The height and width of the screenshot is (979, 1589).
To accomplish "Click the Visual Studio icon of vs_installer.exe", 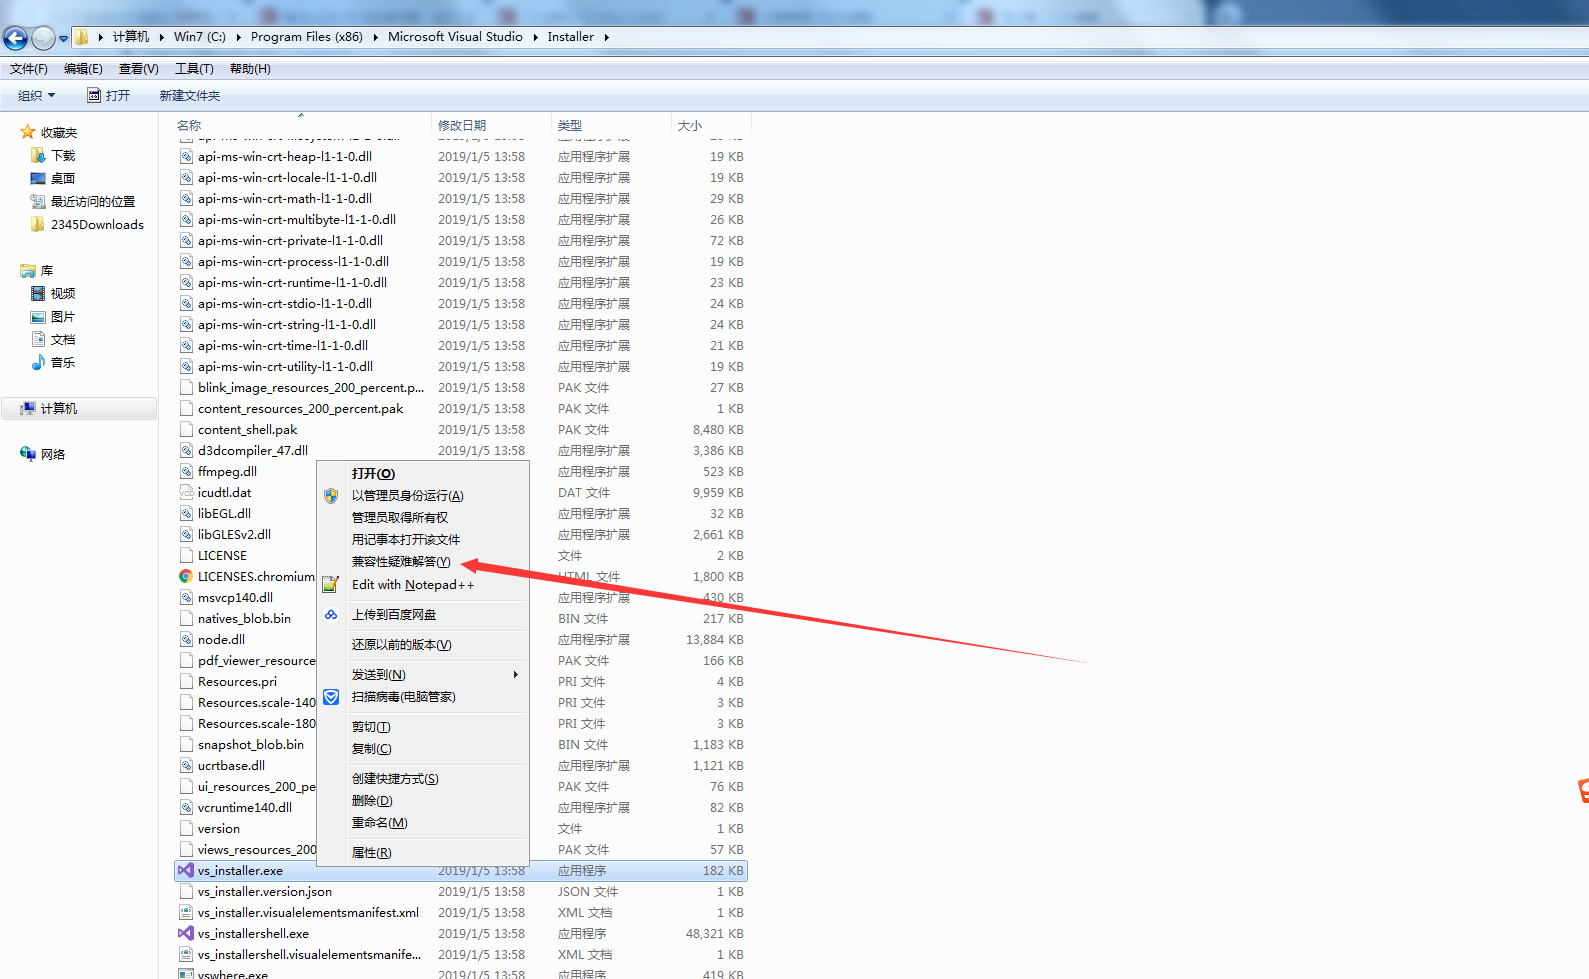I will click(x=186, y=871).
